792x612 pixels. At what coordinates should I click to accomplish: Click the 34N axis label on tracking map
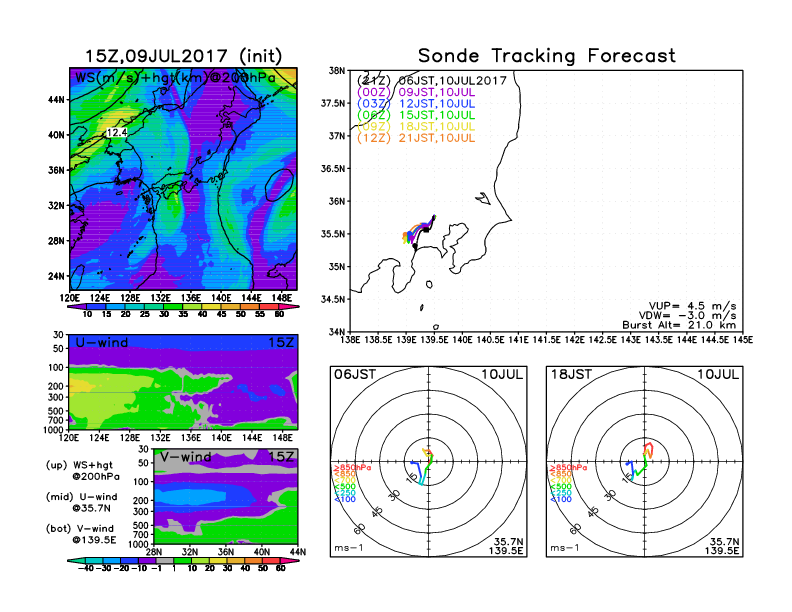pyautogui.click(x=337, y=332)
